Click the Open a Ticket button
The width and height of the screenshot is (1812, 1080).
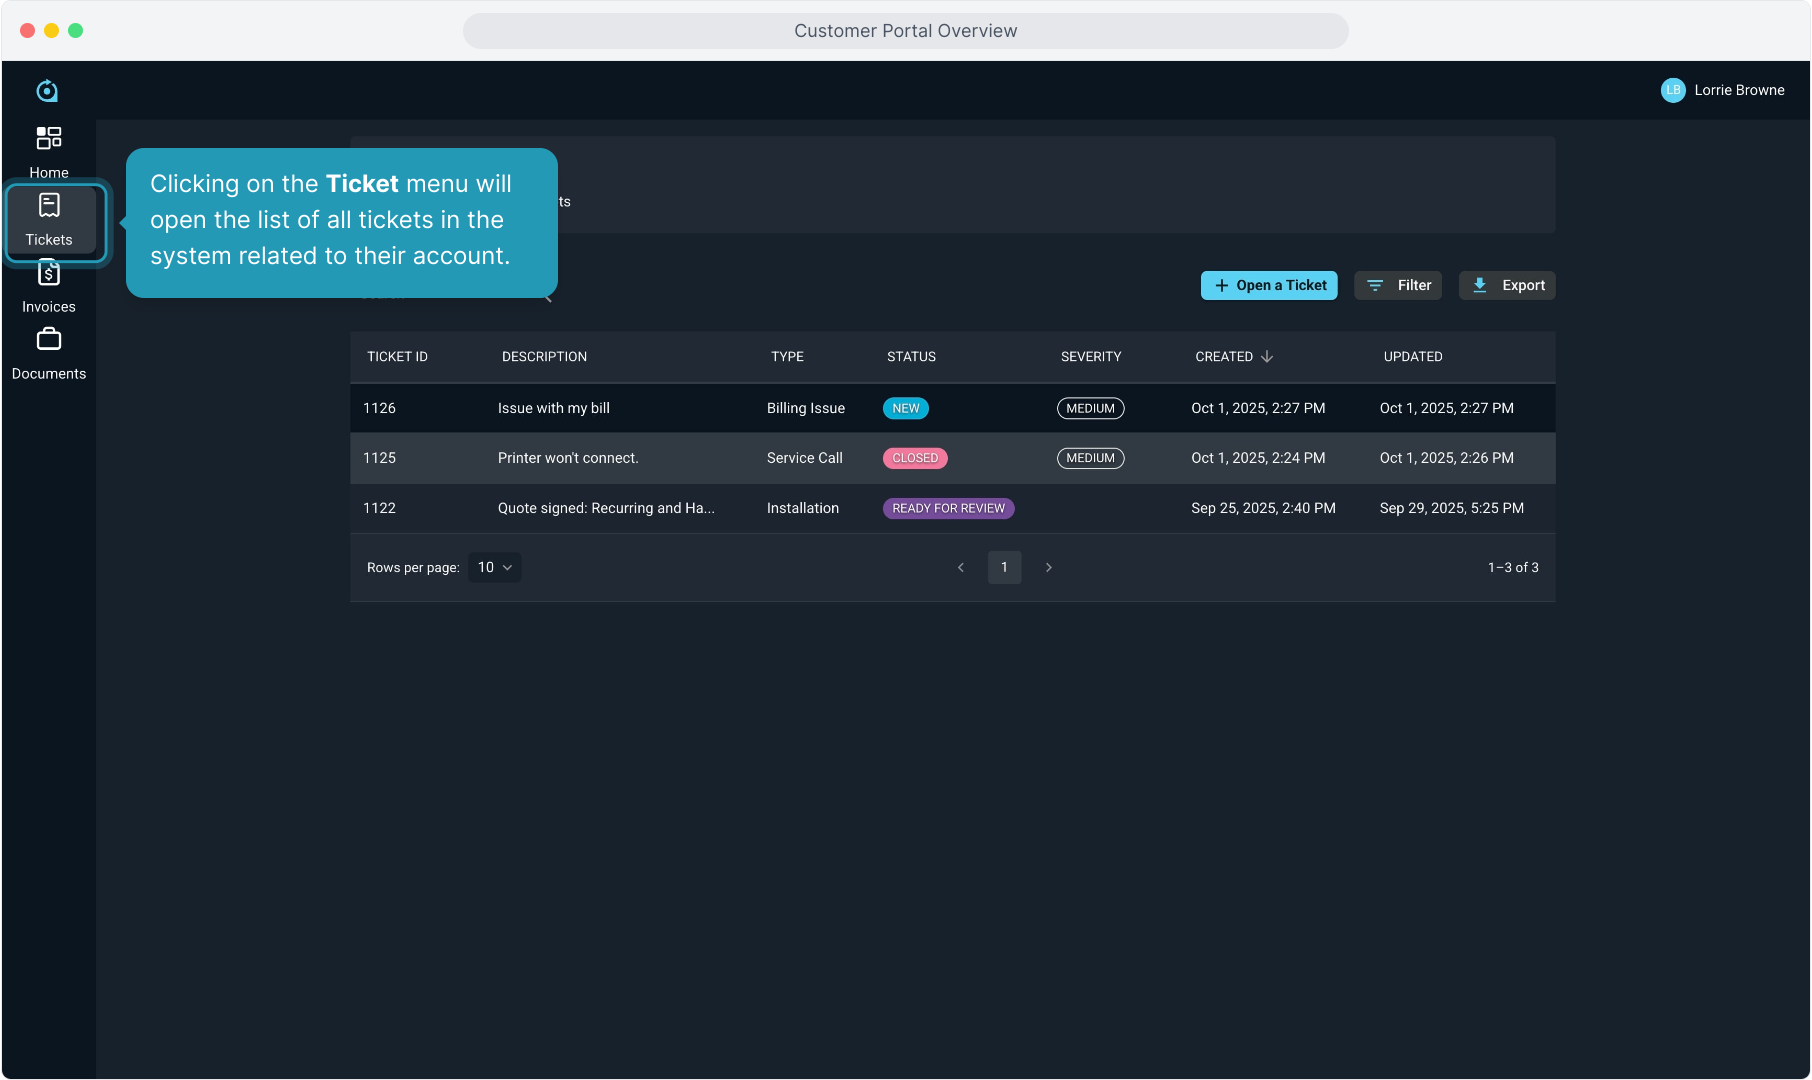click(x=1269, y=286)
